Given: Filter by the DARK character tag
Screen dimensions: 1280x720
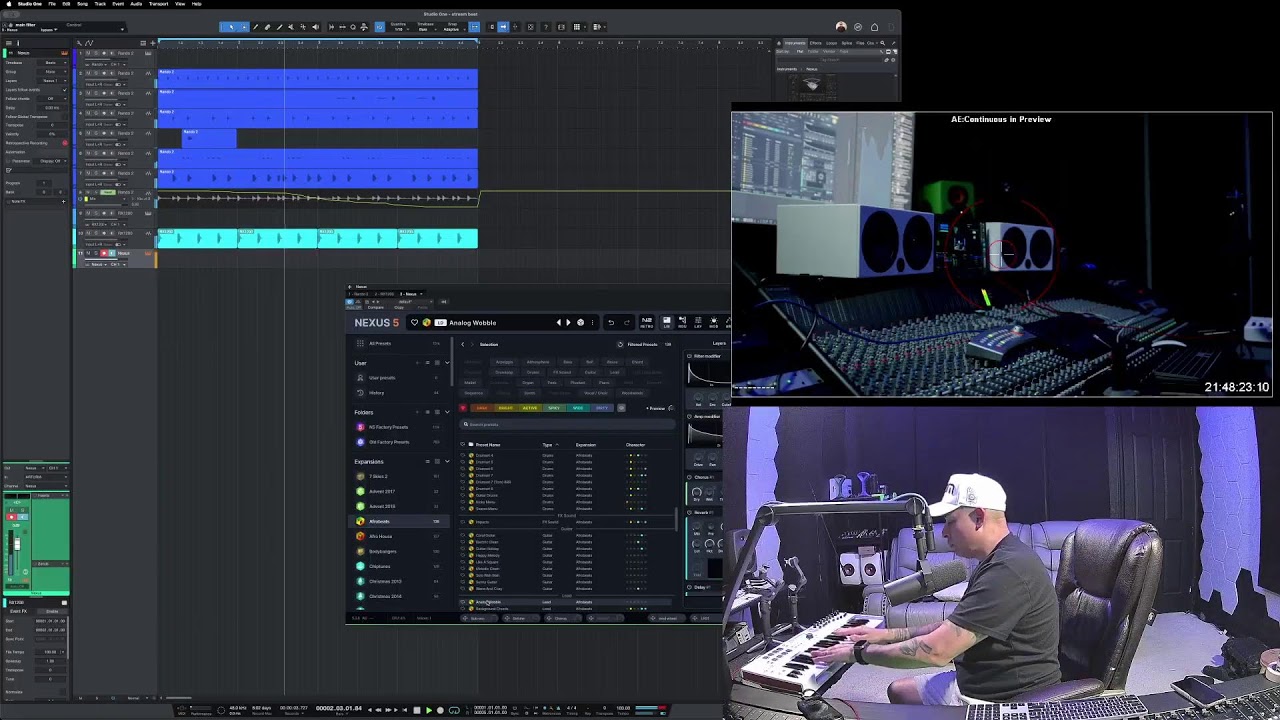Looking at the screenshot, I should pos(482,408).
